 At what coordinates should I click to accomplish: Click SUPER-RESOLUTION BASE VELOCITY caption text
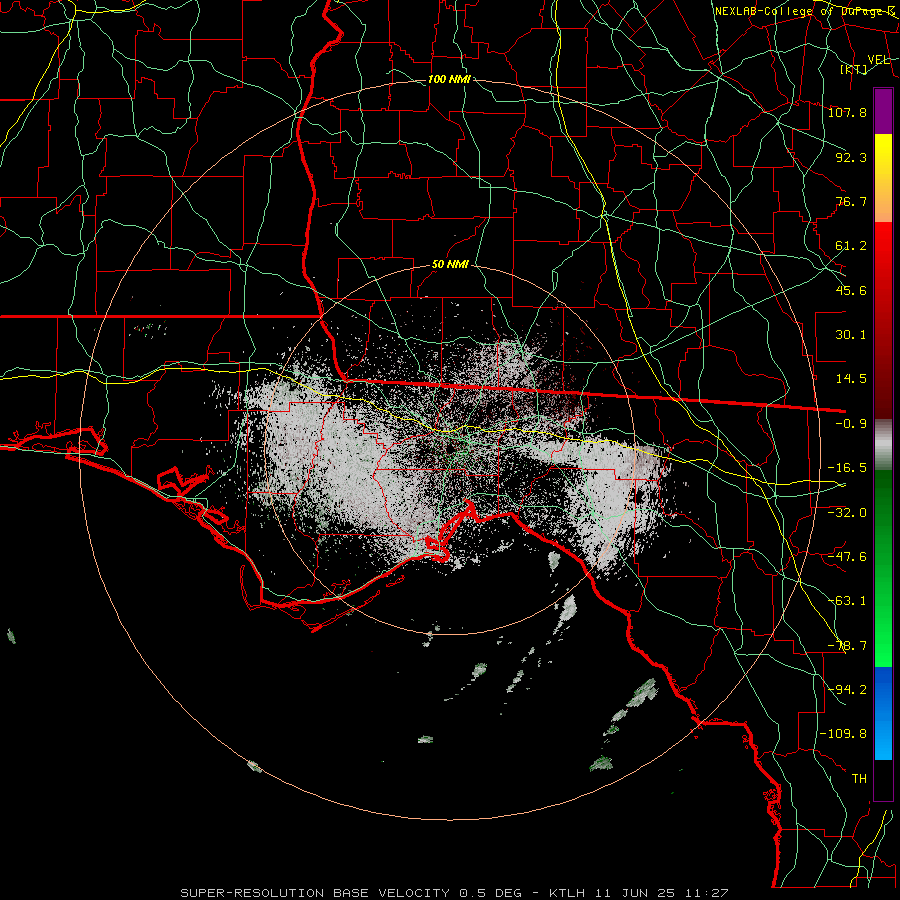tap(315, 893)
